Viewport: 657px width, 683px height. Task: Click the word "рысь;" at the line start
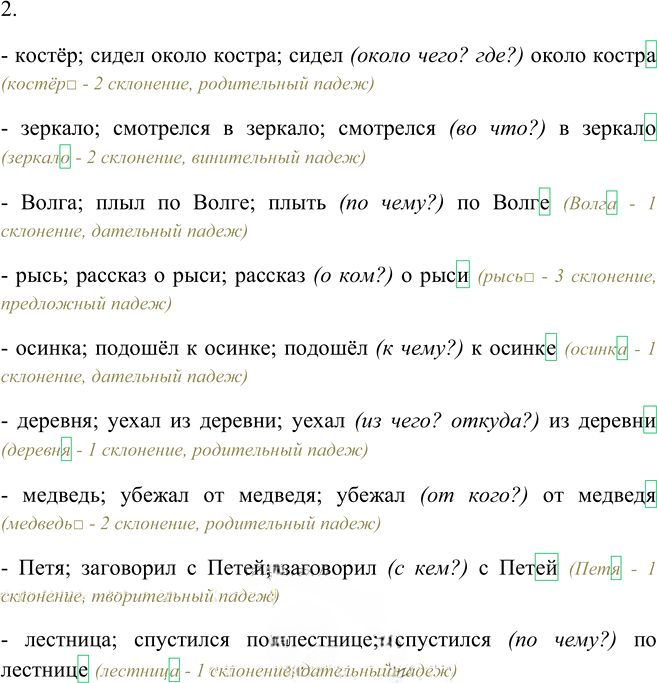42,276
